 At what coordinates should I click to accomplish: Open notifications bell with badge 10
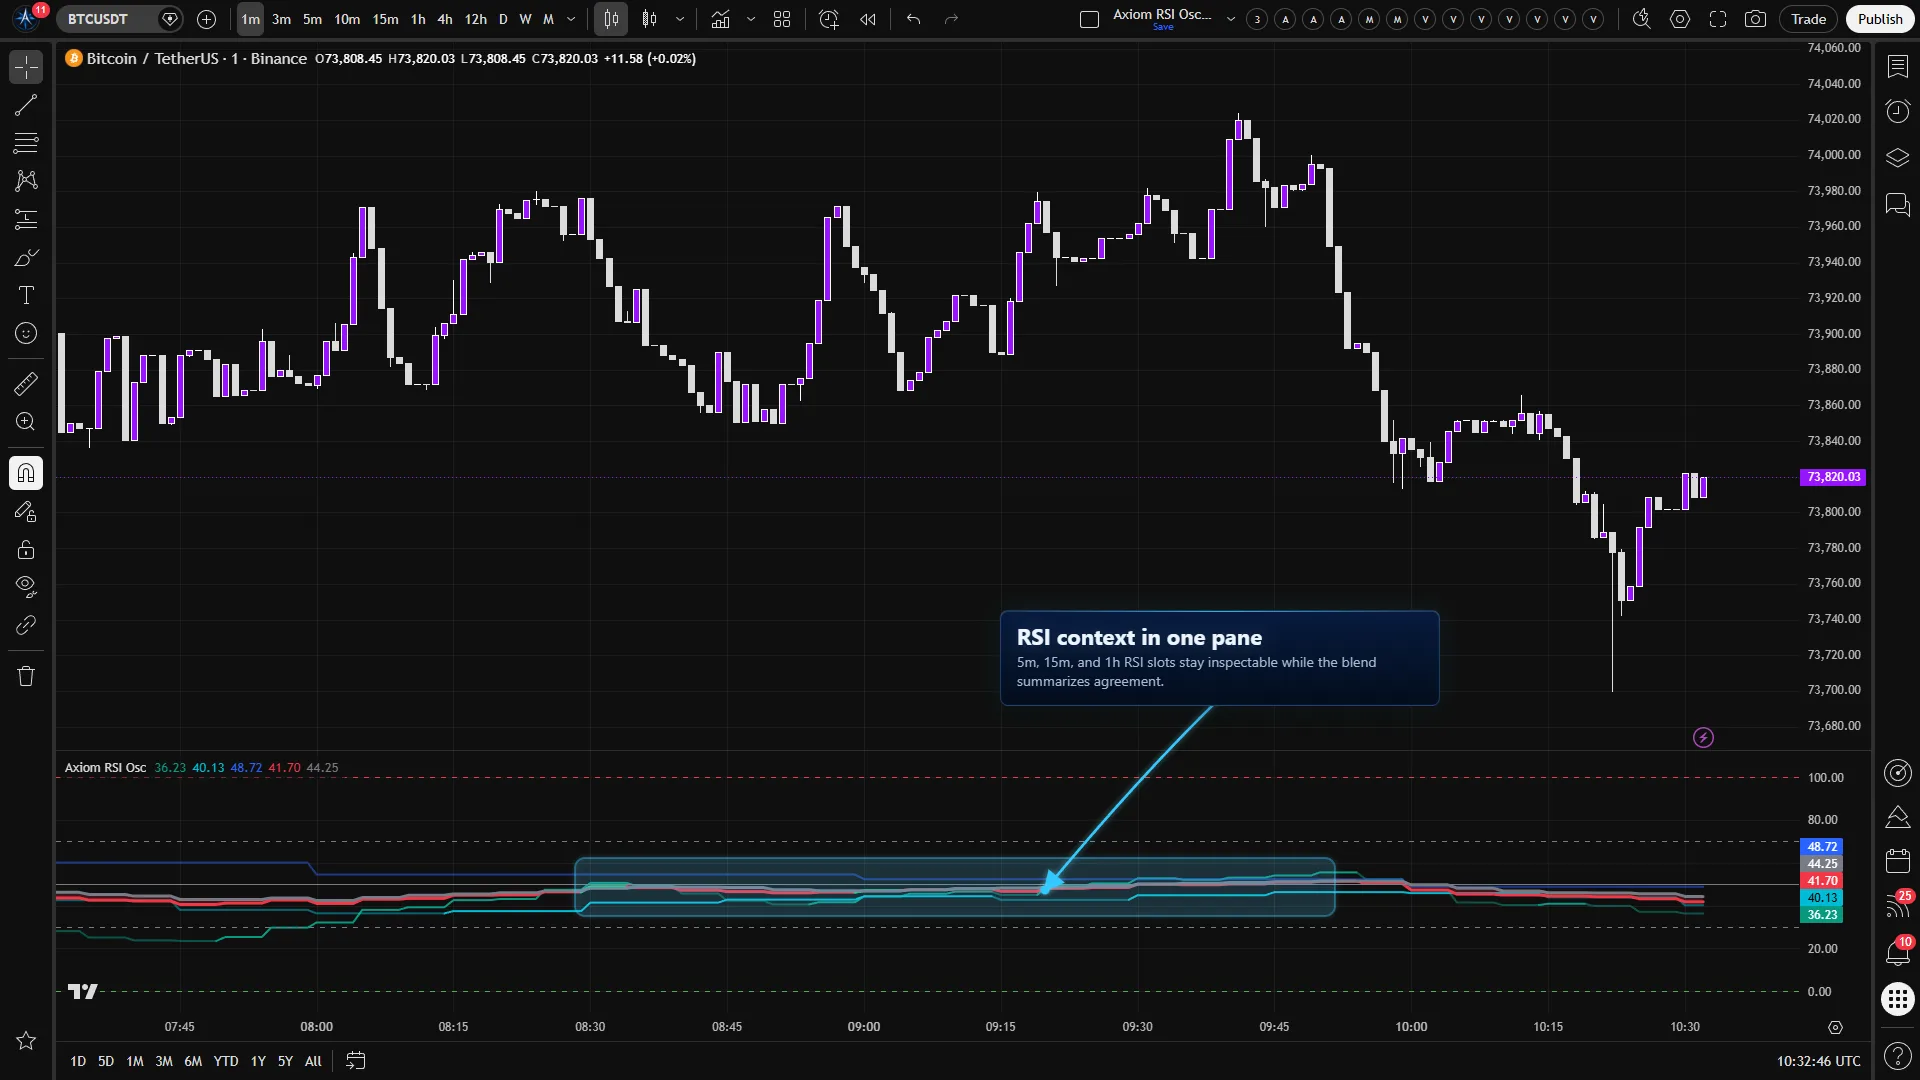click(x=1897, y=952)
